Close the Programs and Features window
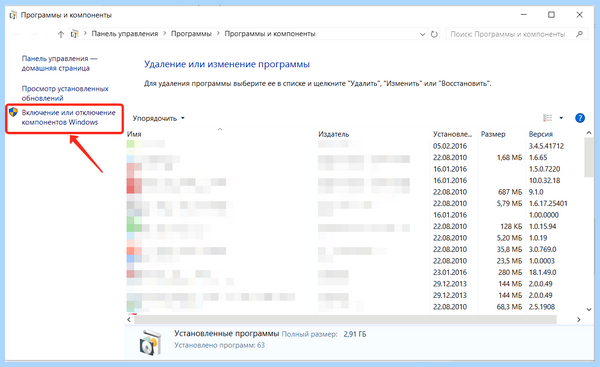Image resolution: width=600 pixels, height=367 pixels. [x=579, y=15]
